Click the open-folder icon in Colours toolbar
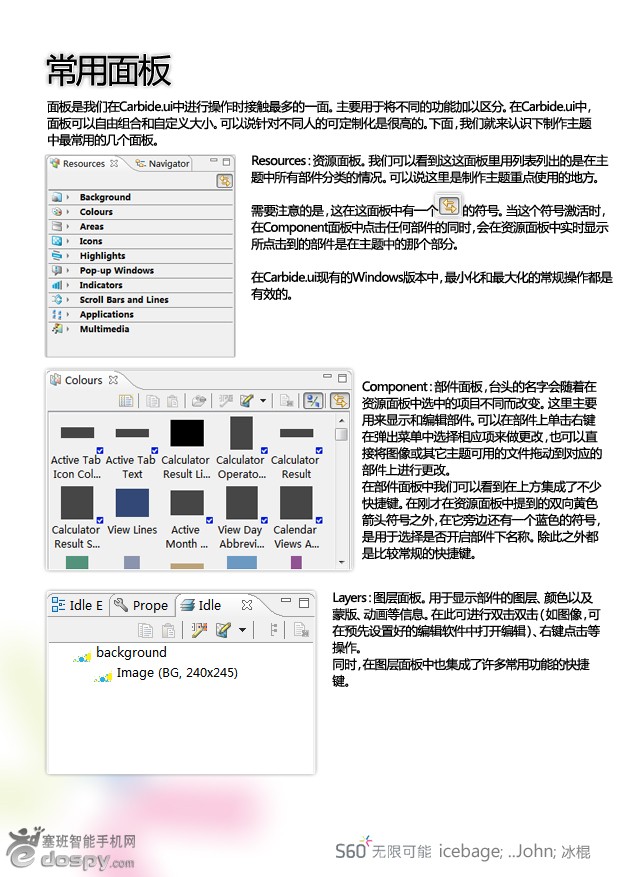620x877 pixels. coord(199,400)
